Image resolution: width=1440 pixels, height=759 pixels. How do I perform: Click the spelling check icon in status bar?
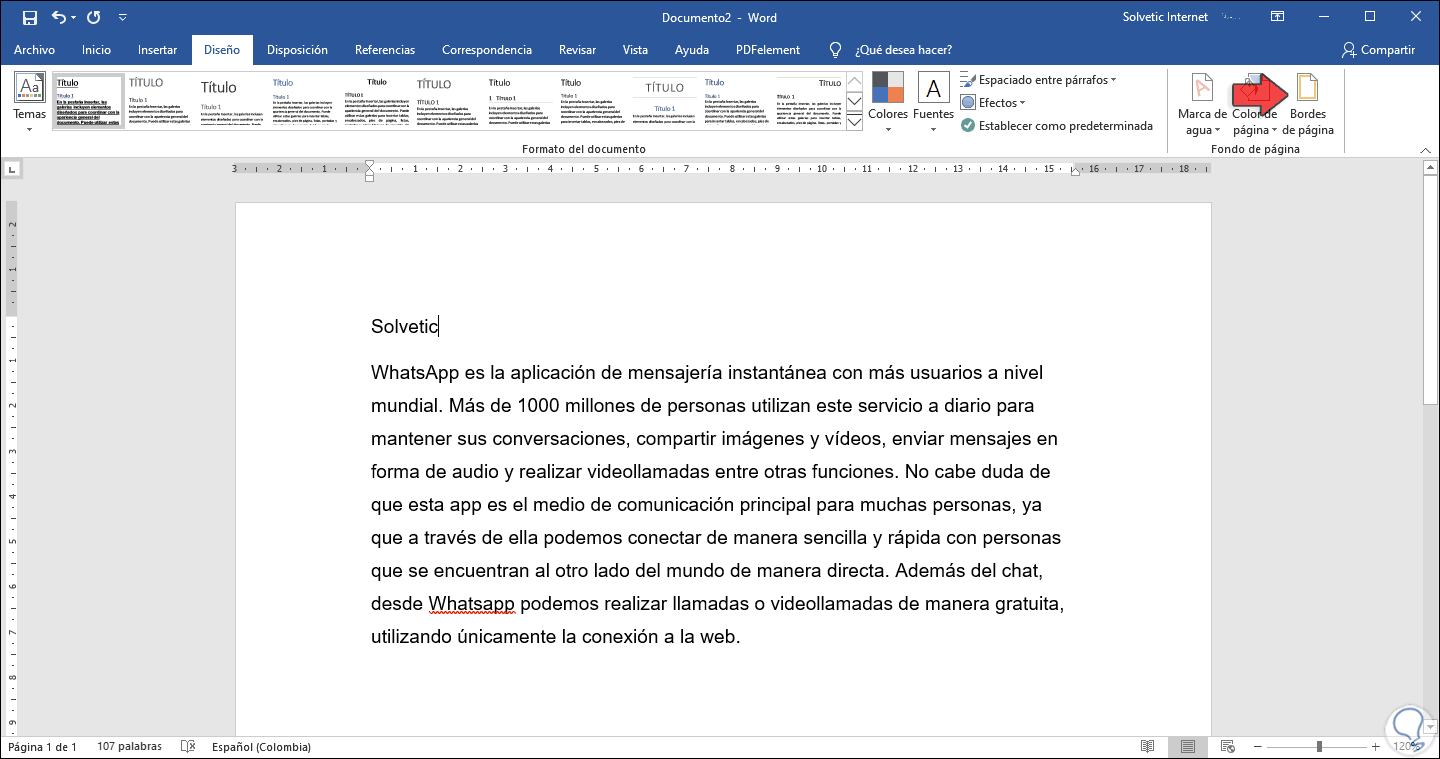point(187,747)
